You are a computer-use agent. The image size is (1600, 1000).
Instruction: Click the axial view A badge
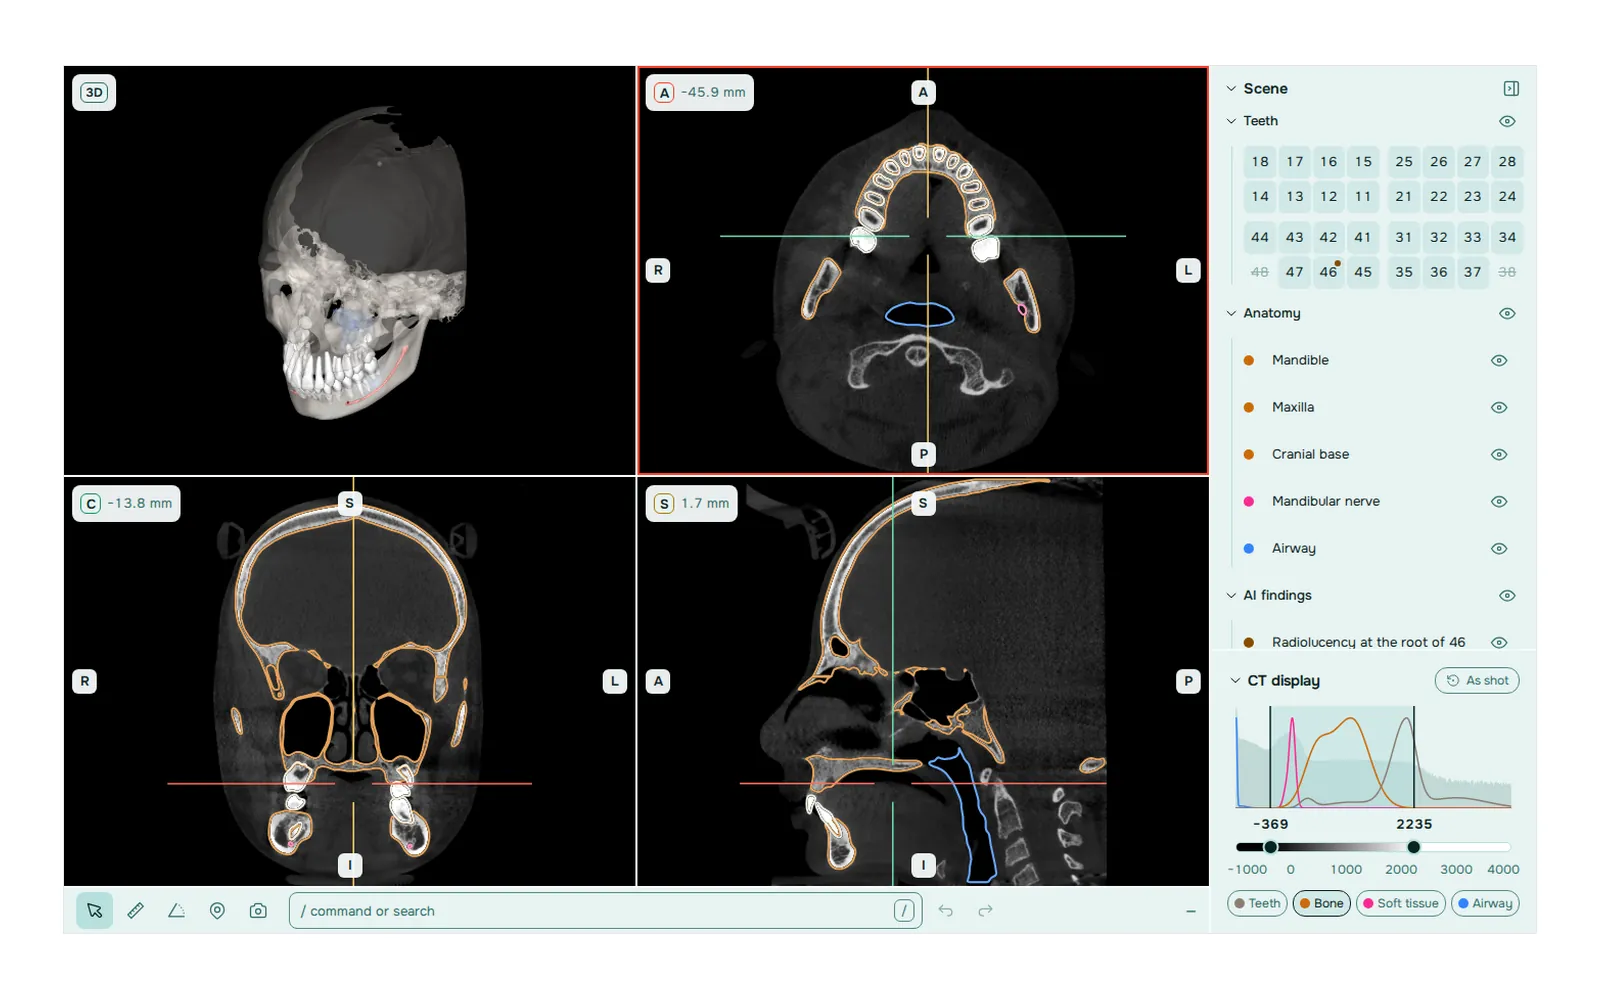664,93
